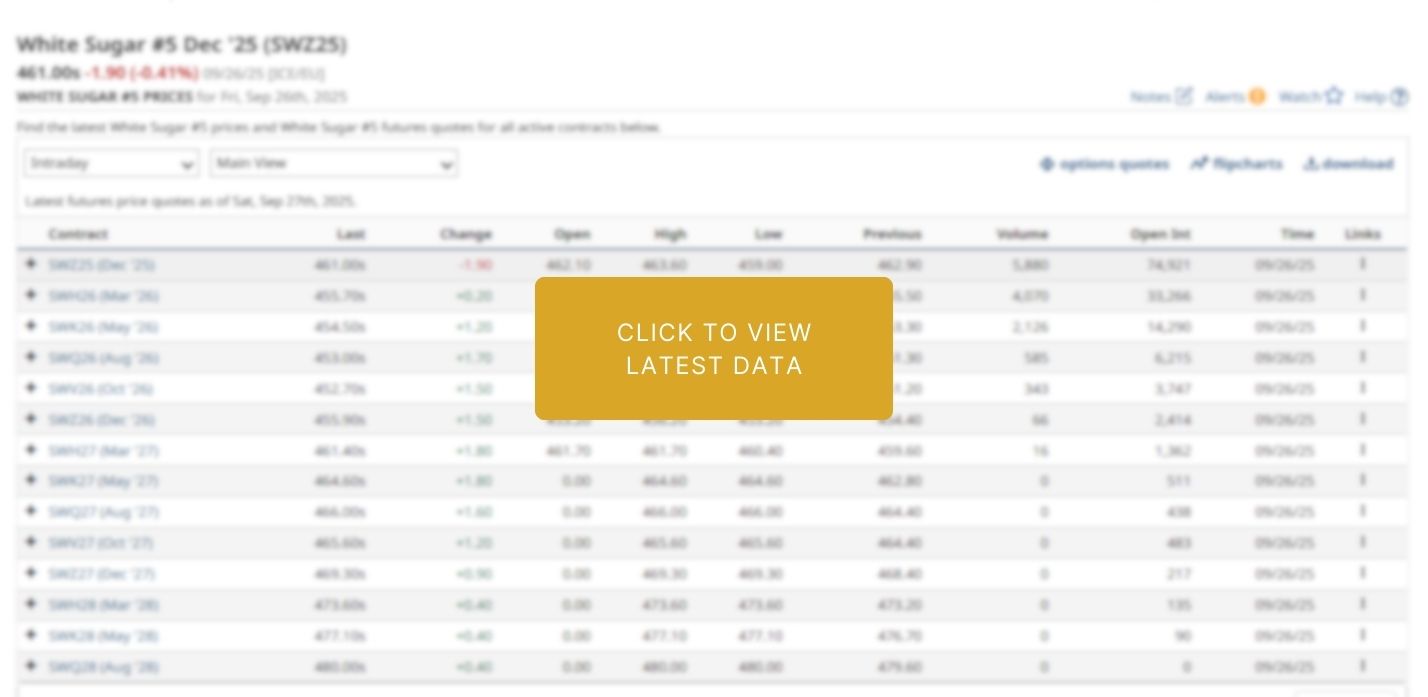Open the Help question mark icon
The width and height of the screenshot is (1428, 697).
[x=1399, y=97]
